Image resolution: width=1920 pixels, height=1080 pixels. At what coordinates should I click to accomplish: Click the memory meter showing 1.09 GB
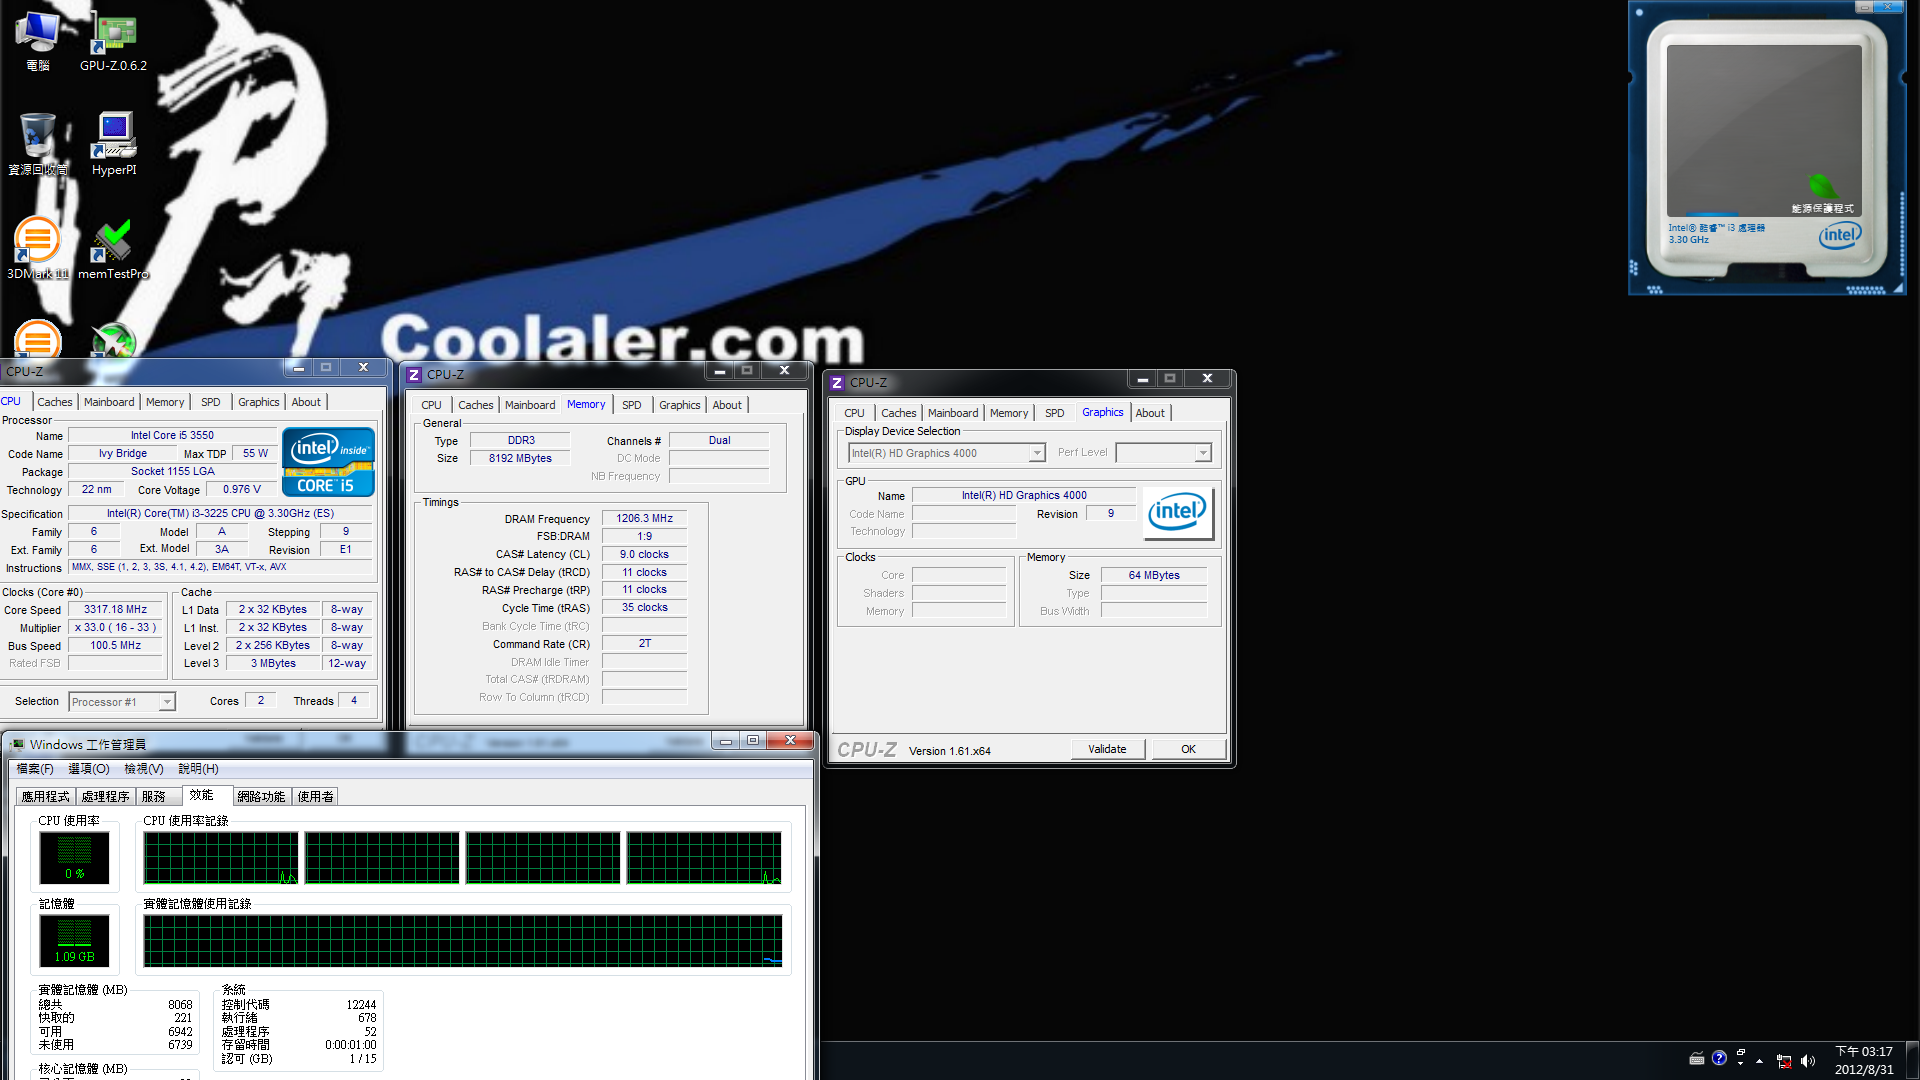point(74,940)
